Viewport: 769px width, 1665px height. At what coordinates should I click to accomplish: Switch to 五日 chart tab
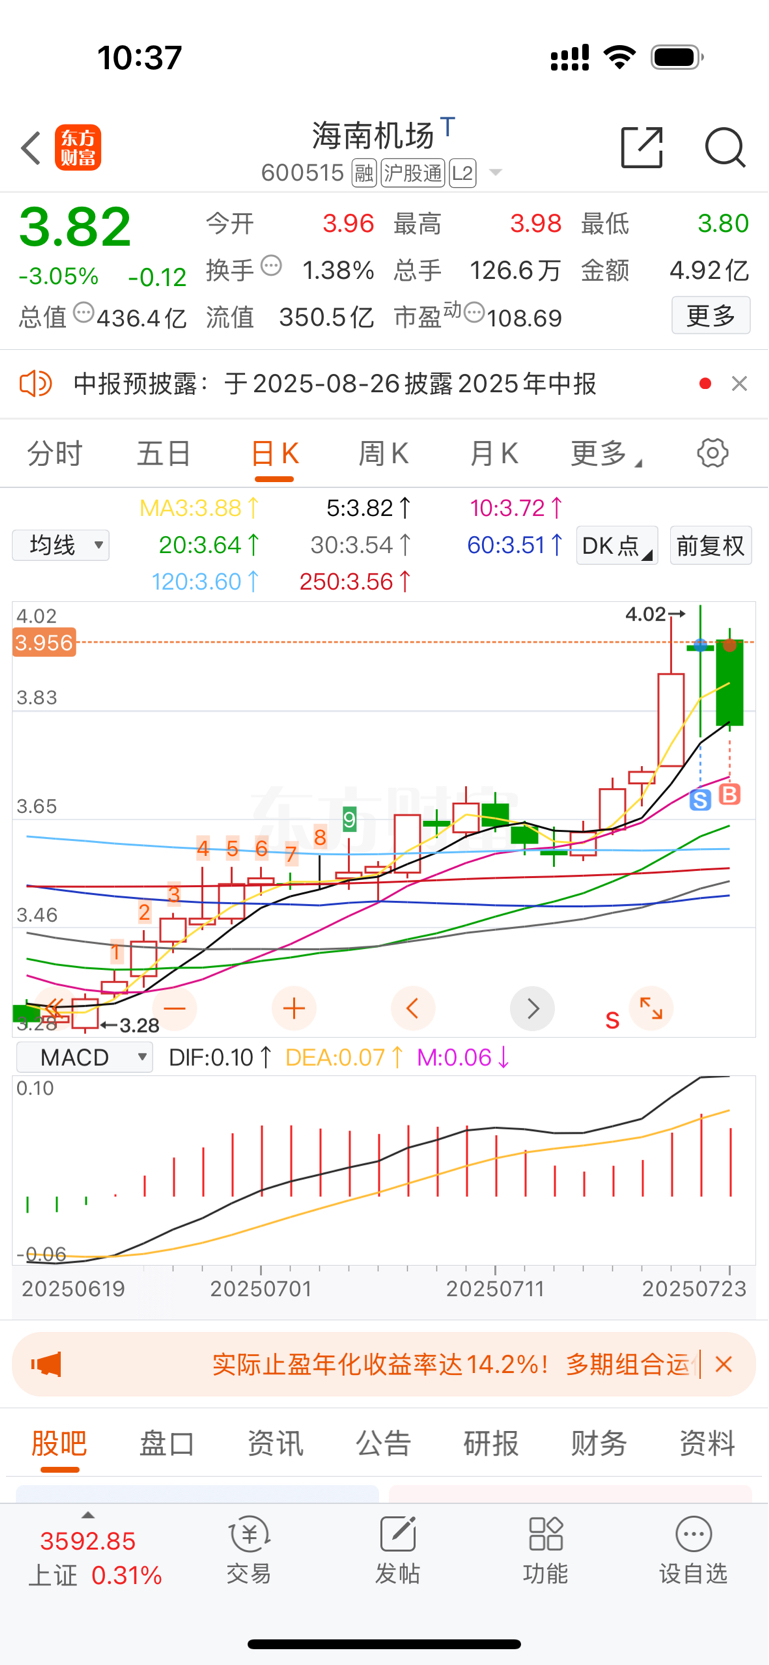tap(164, 454)
